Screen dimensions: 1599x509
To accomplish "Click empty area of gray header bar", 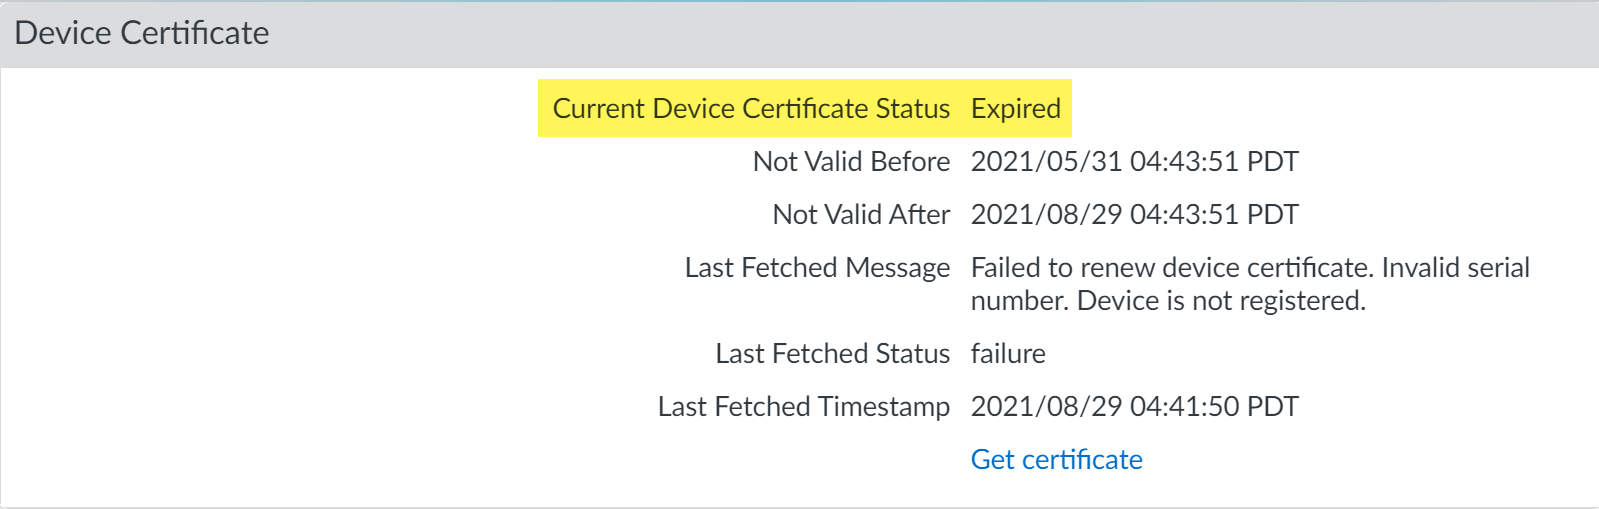I will point(900,33).
